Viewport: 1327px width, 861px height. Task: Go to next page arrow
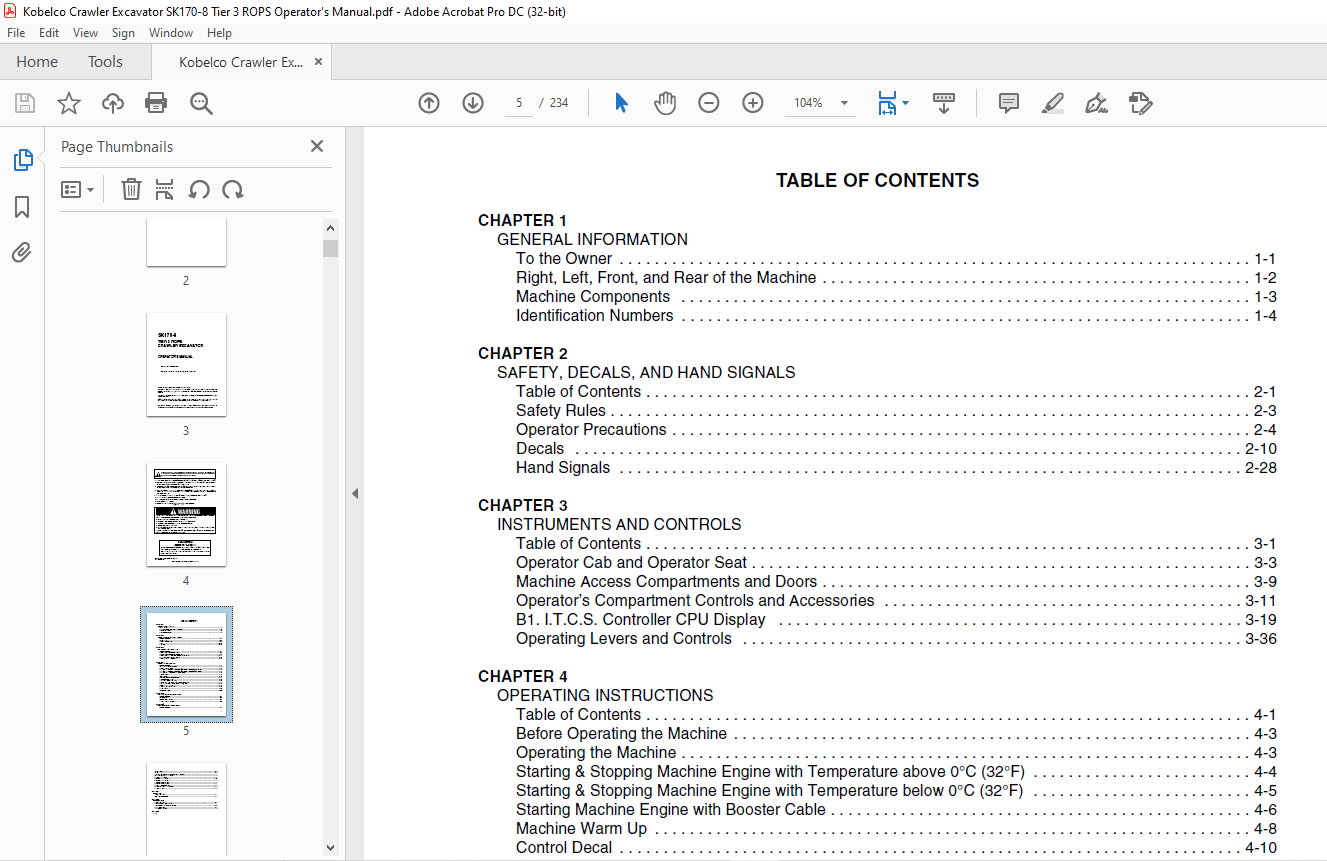473,103
